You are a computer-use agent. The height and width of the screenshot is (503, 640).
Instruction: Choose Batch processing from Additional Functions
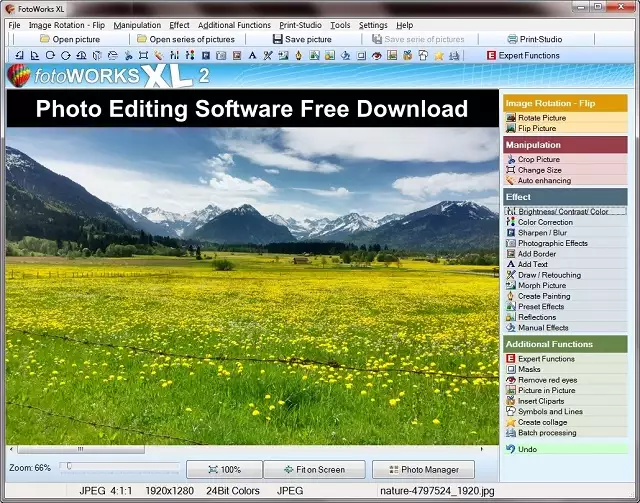[546, 433]
